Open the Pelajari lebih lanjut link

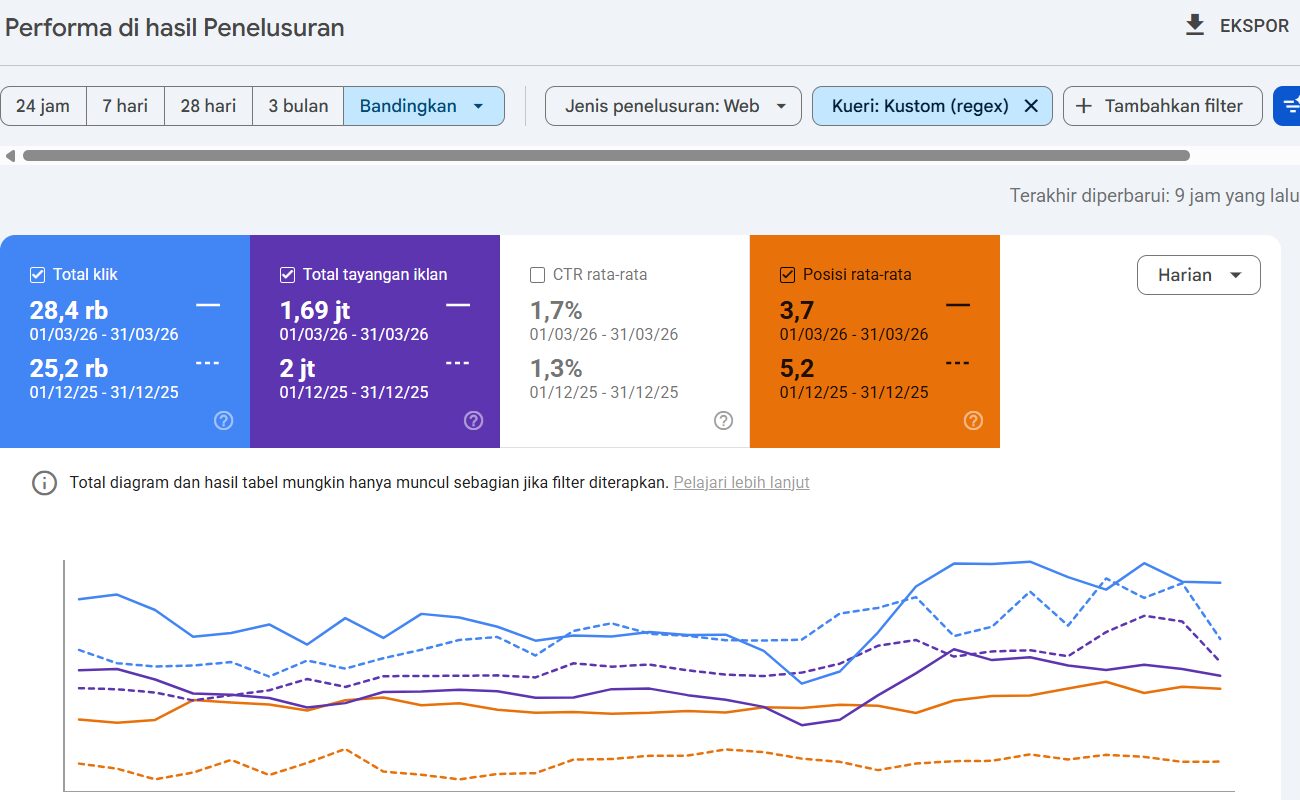click(742, 483)
